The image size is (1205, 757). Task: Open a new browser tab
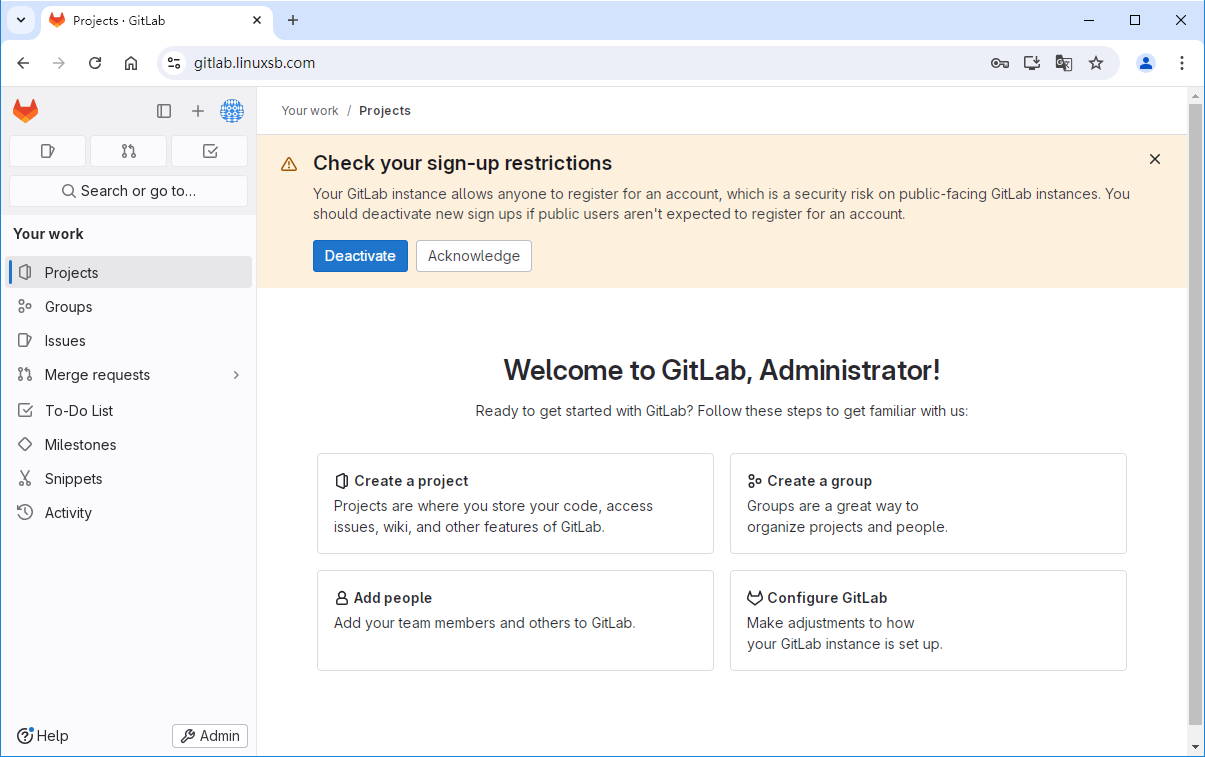pyautogui.click(x=293, y=20)
